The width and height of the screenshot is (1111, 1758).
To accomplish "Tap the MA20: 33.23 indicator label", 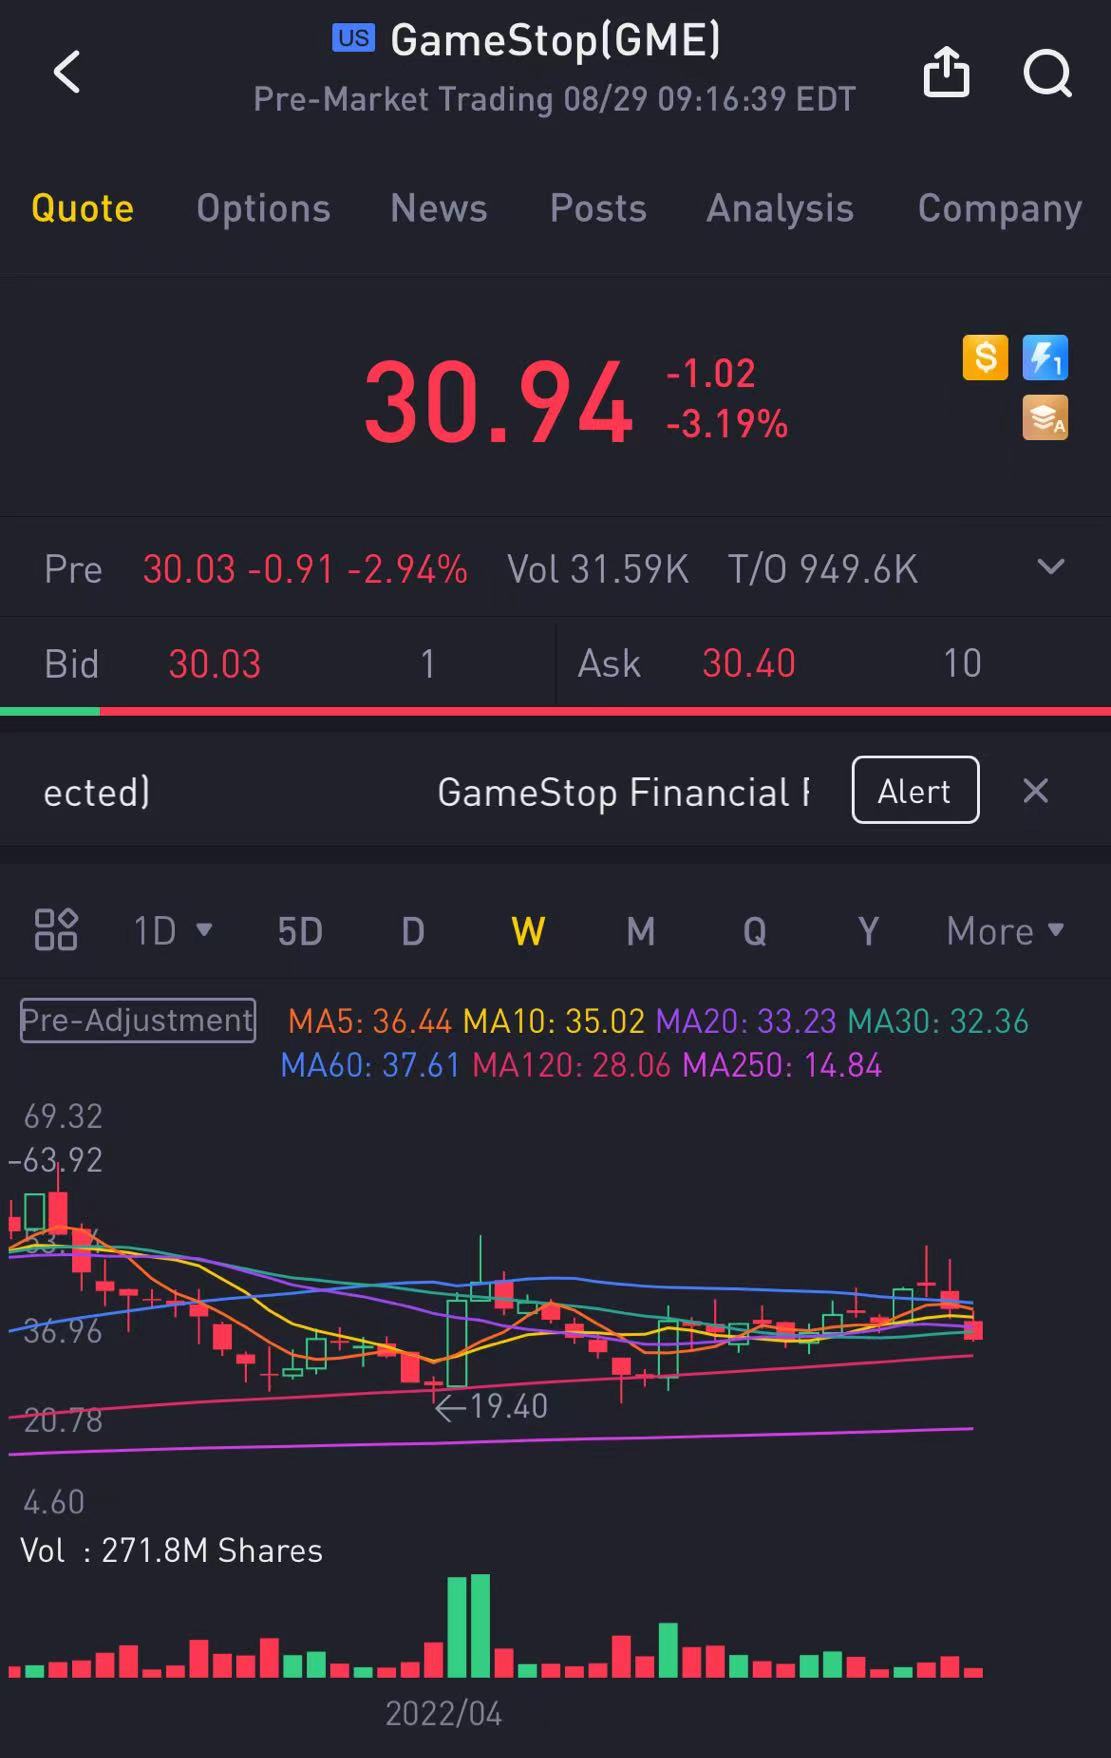I will pos(746,1021).
